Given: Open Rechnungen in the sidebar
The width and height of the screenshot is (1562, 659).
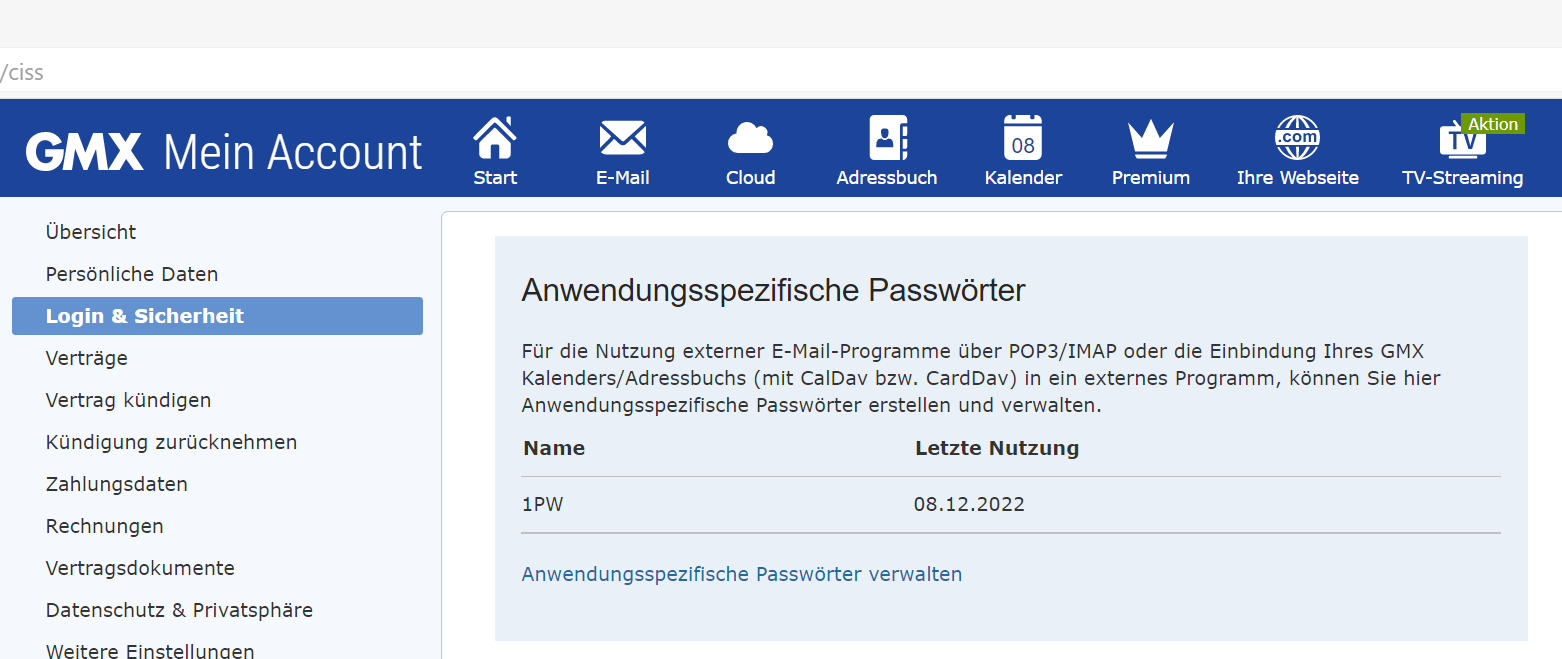Looking at the screenshot, I should click(105, 526).
